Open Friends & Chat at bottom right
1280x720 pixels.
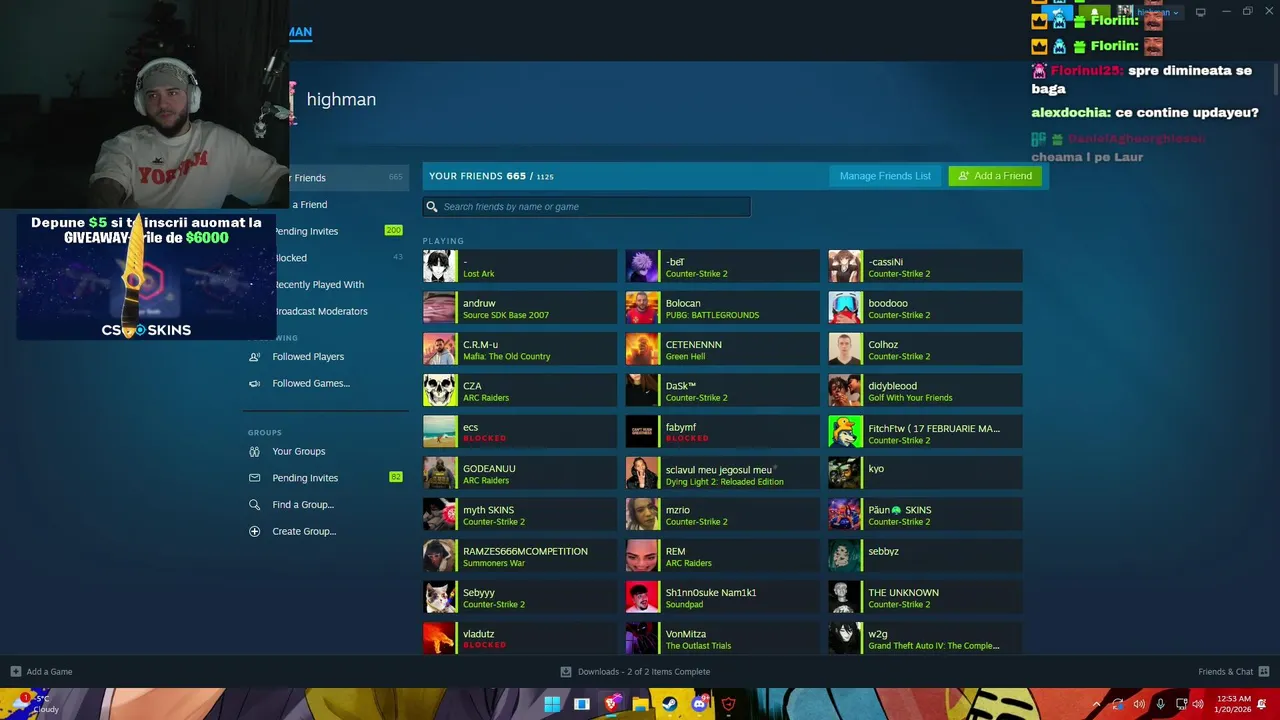click(1225, 672)
